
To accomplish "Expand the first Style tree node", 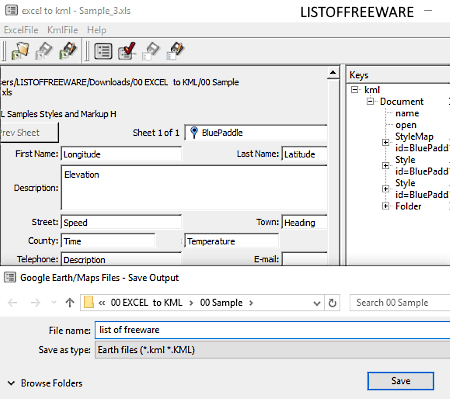I will (x=386, y=165).
